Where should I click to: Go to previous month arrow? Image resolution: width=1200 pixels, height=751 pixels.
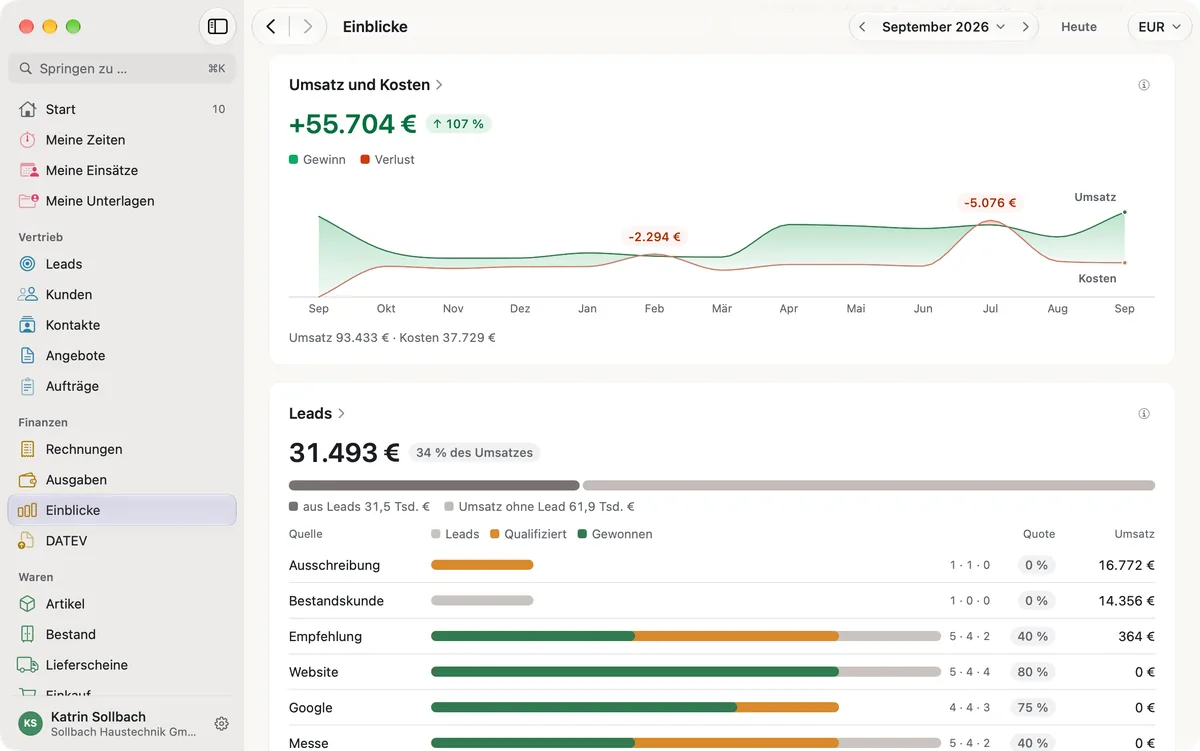(x=862, y=27)
